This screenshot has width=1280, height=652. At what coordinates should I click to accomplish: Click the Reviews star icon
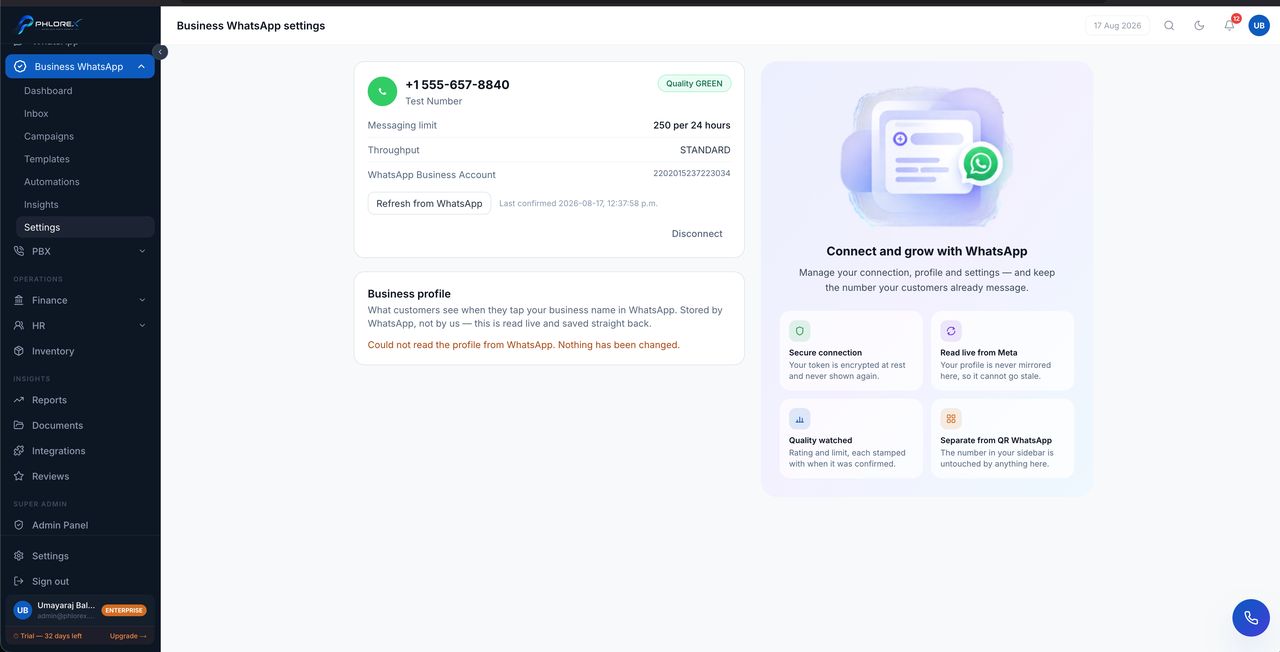coord(19,477)
